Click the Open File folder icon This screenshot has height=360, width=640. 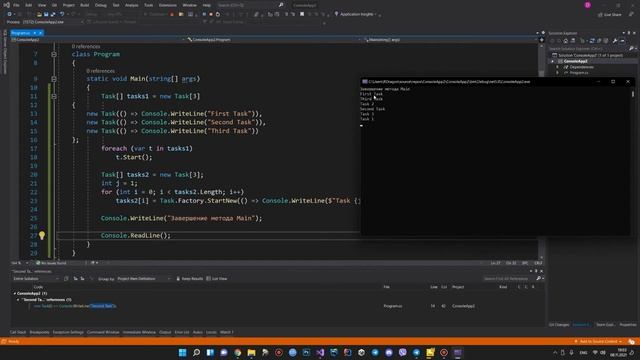[x=39, y=14]
